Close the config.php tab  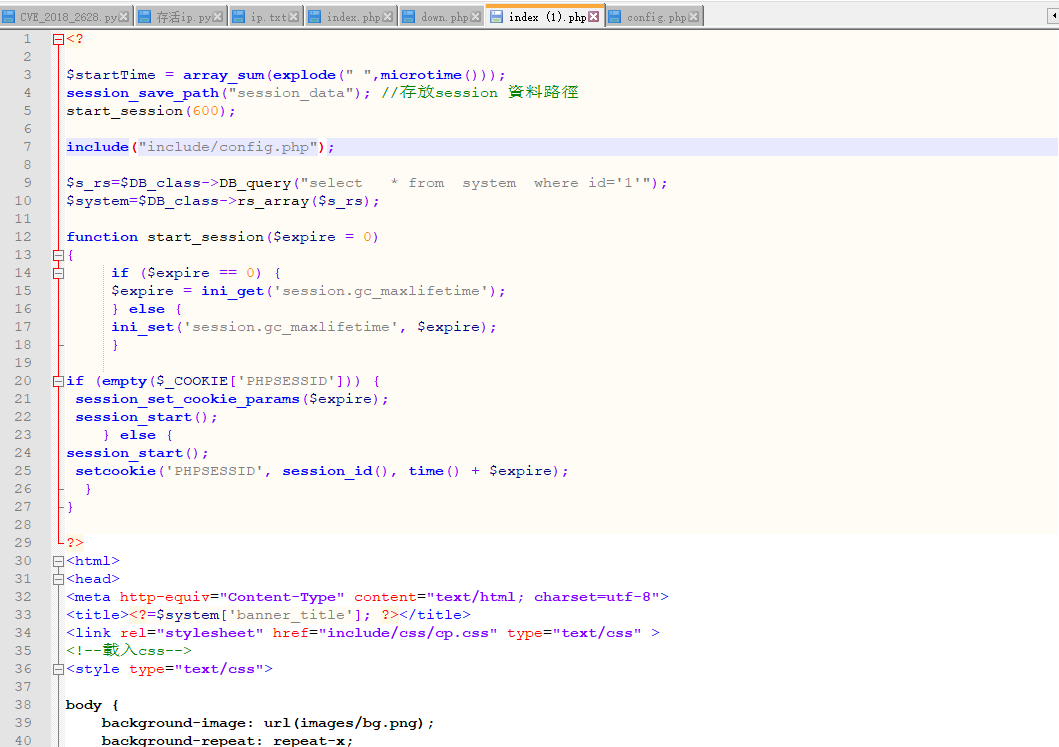point(694,17)
